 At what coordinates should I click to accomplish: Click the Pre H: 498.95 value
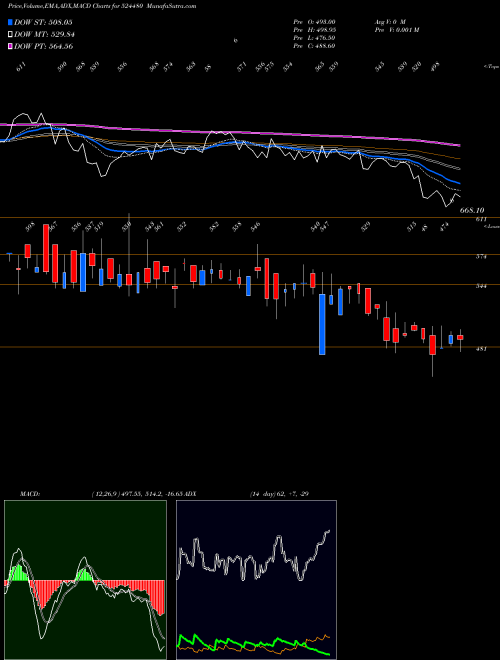(314, 30)
